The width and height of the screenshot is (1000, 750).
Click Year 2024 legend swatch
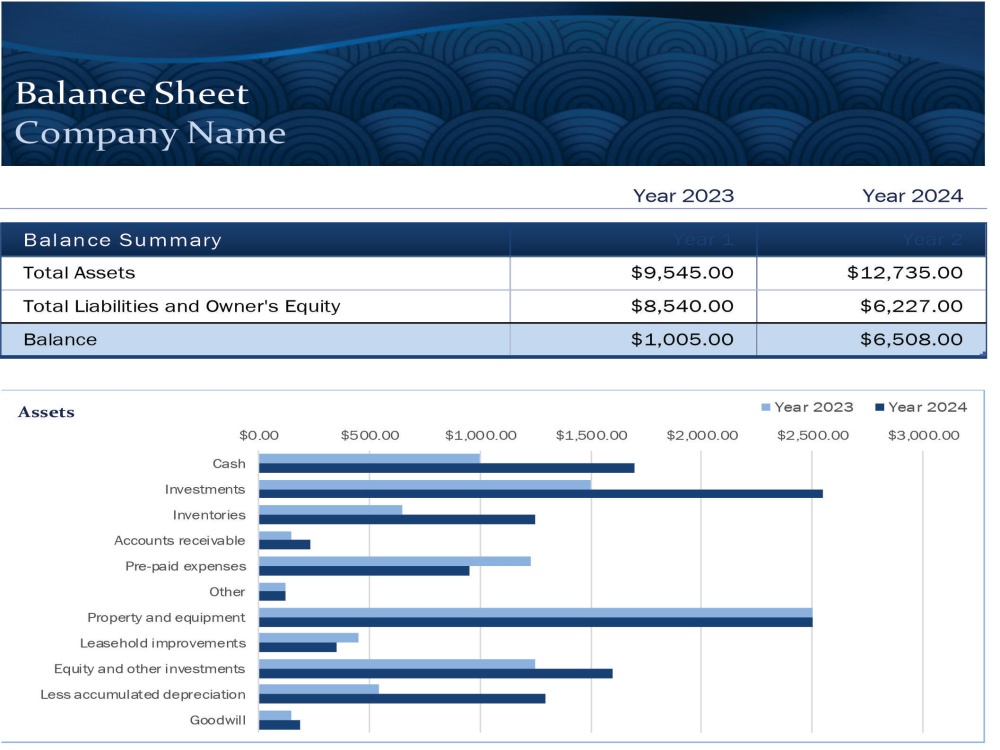879,408
